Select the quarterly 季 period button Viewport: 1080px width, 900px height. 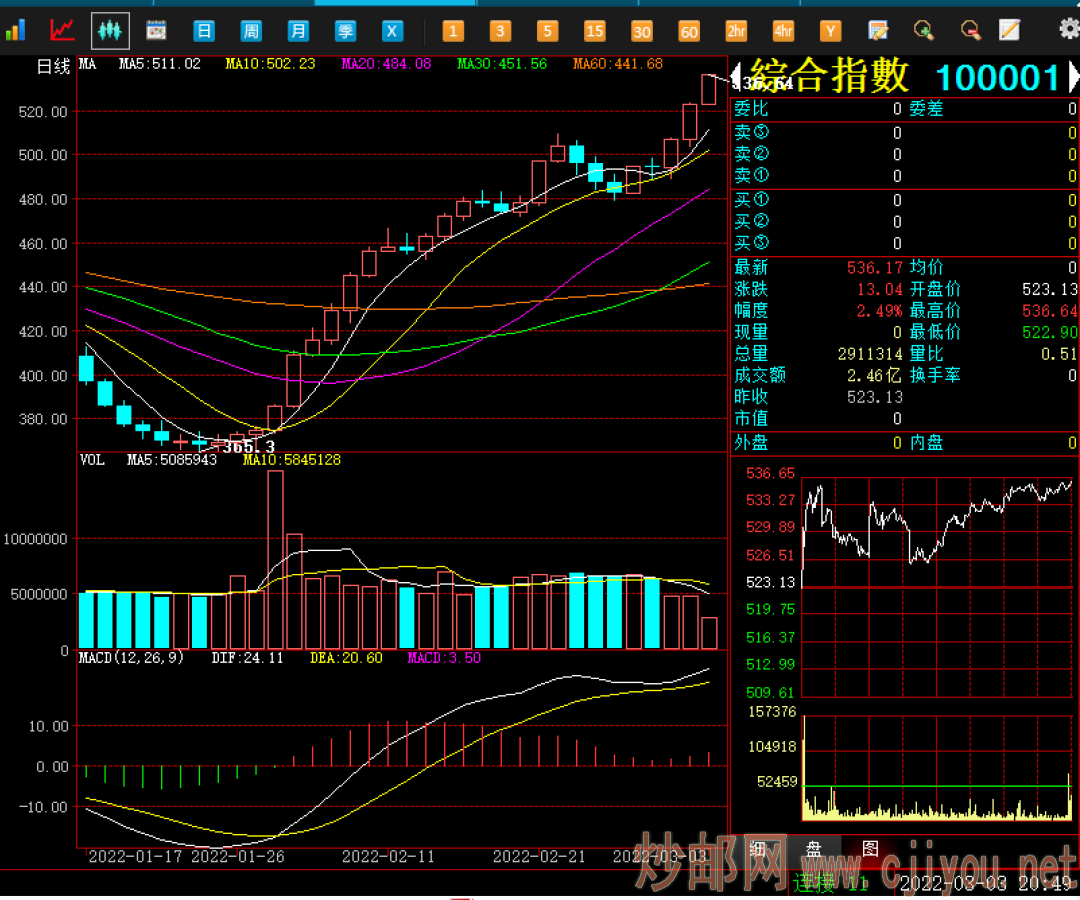pos(345,31)
